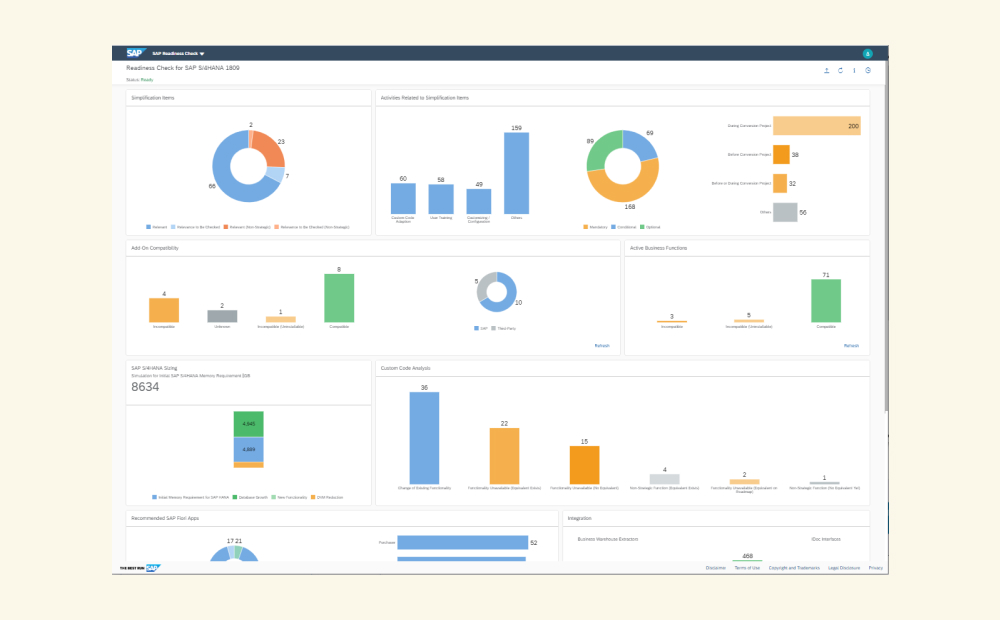Viewport: 1000px width, 620px height.
Task: Click the information icon in page toolbar
Action: (855, 71)
